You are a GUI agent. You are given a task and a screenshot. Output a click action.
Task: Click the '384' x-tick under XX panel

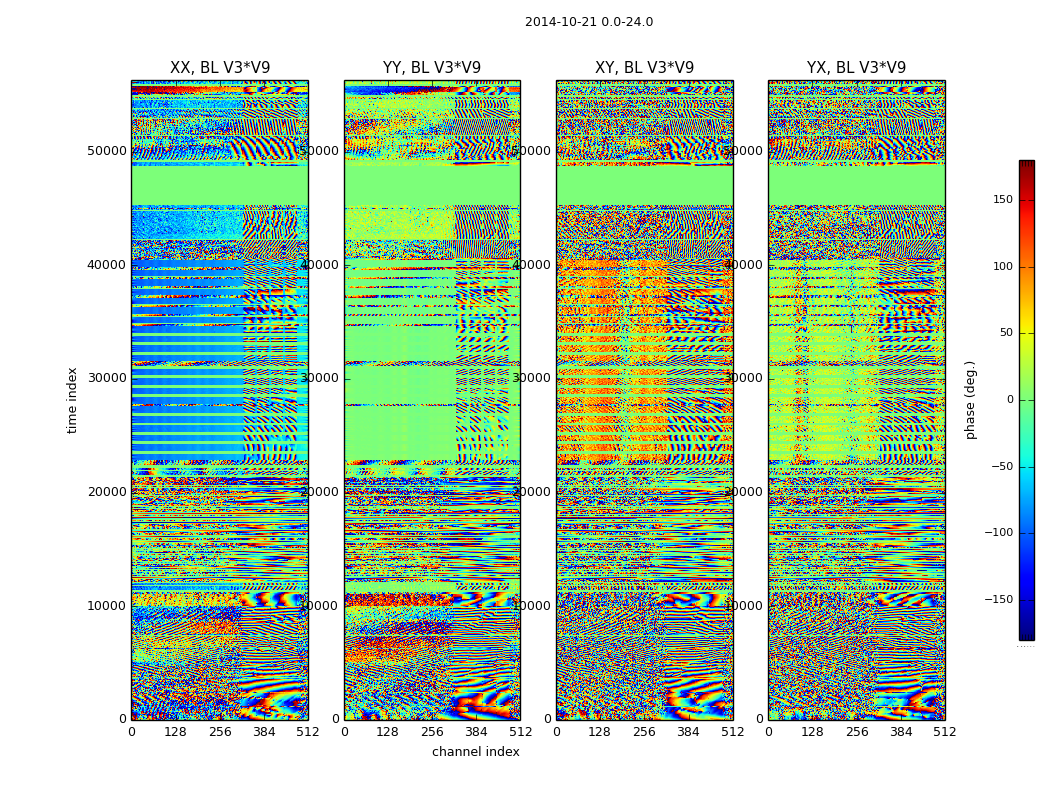[x=264, y=732]
